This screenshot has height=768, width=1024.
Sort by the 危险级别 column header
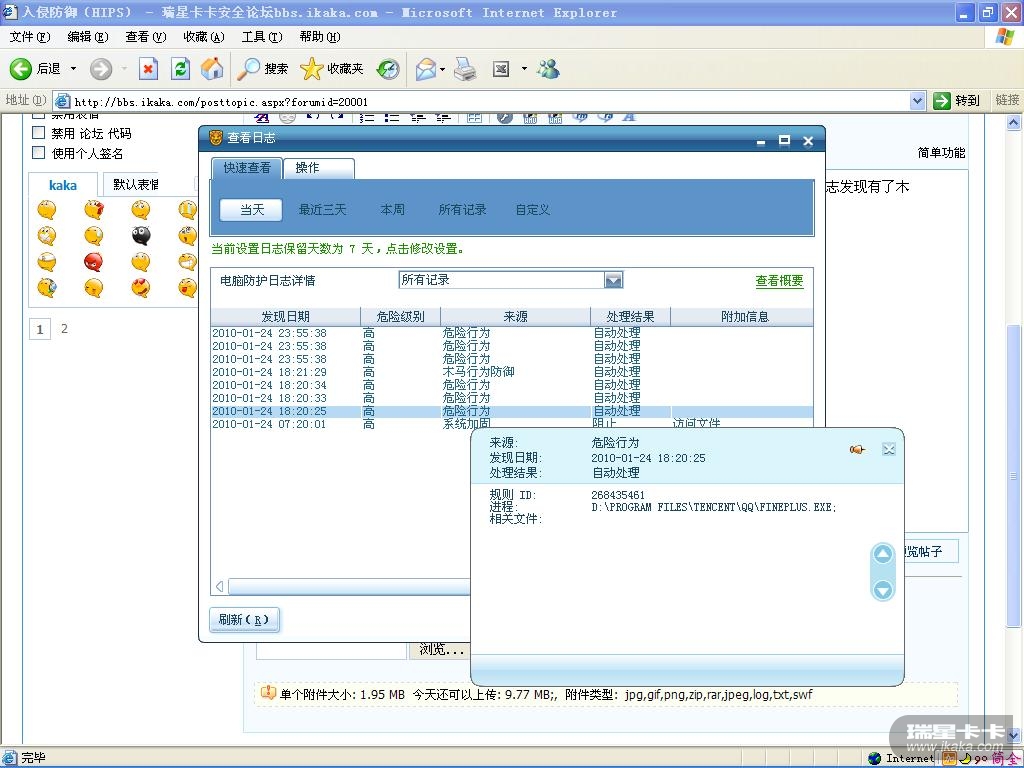click(x=400, y=317)
